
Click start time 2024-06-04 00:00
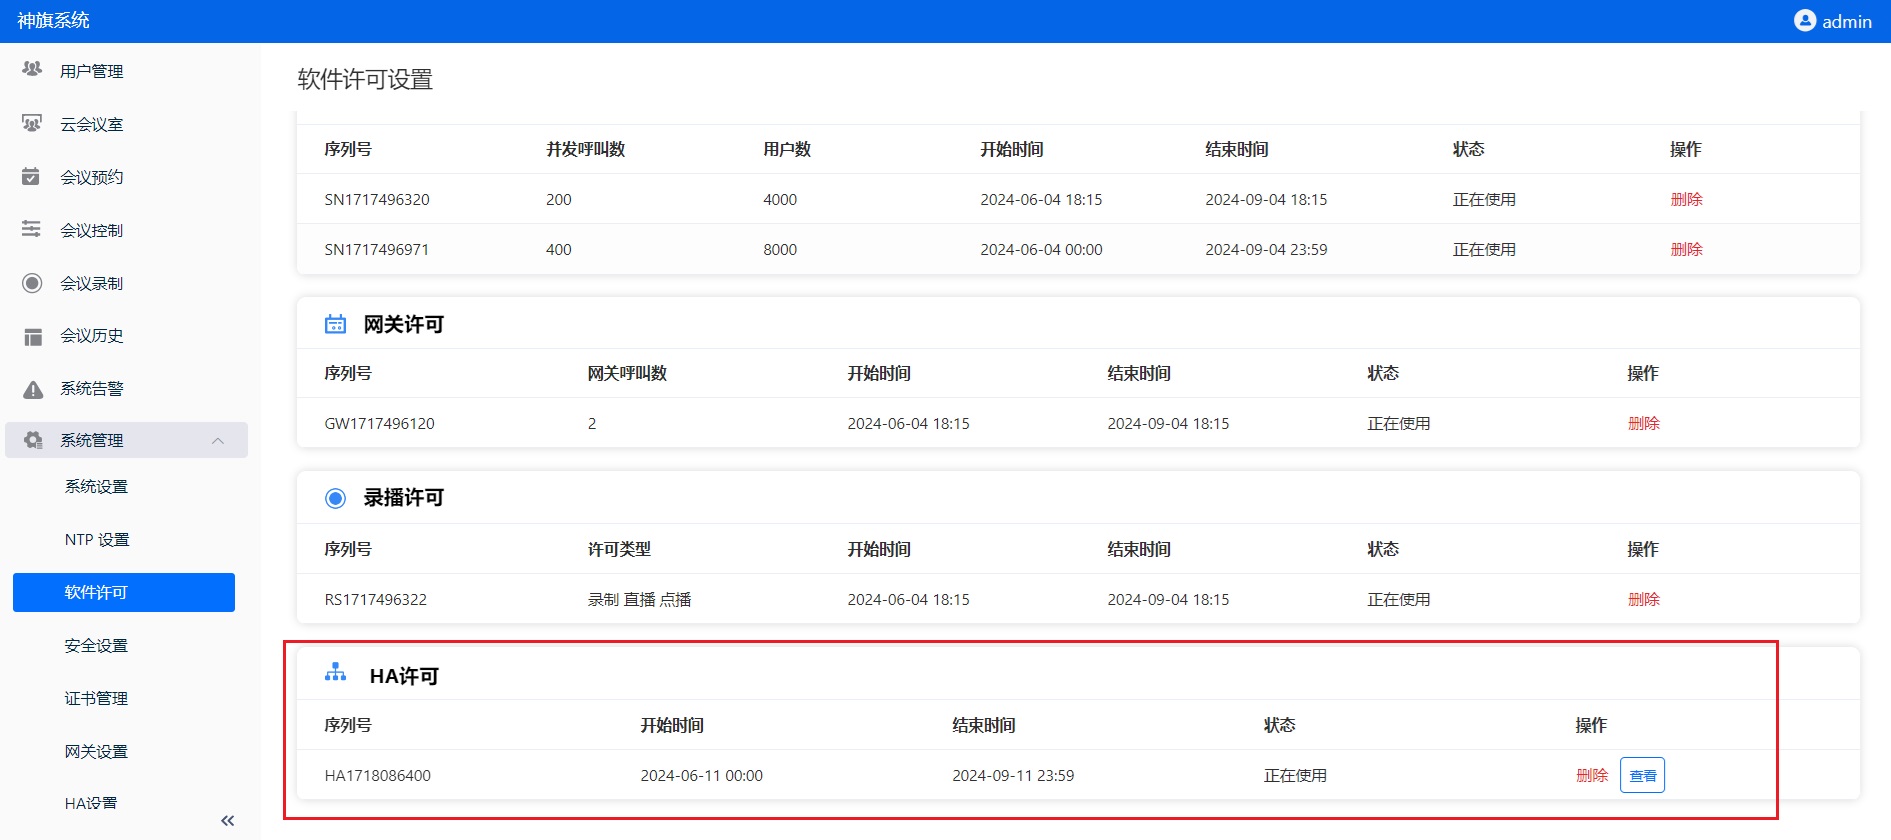click(x=1041, y=249)
